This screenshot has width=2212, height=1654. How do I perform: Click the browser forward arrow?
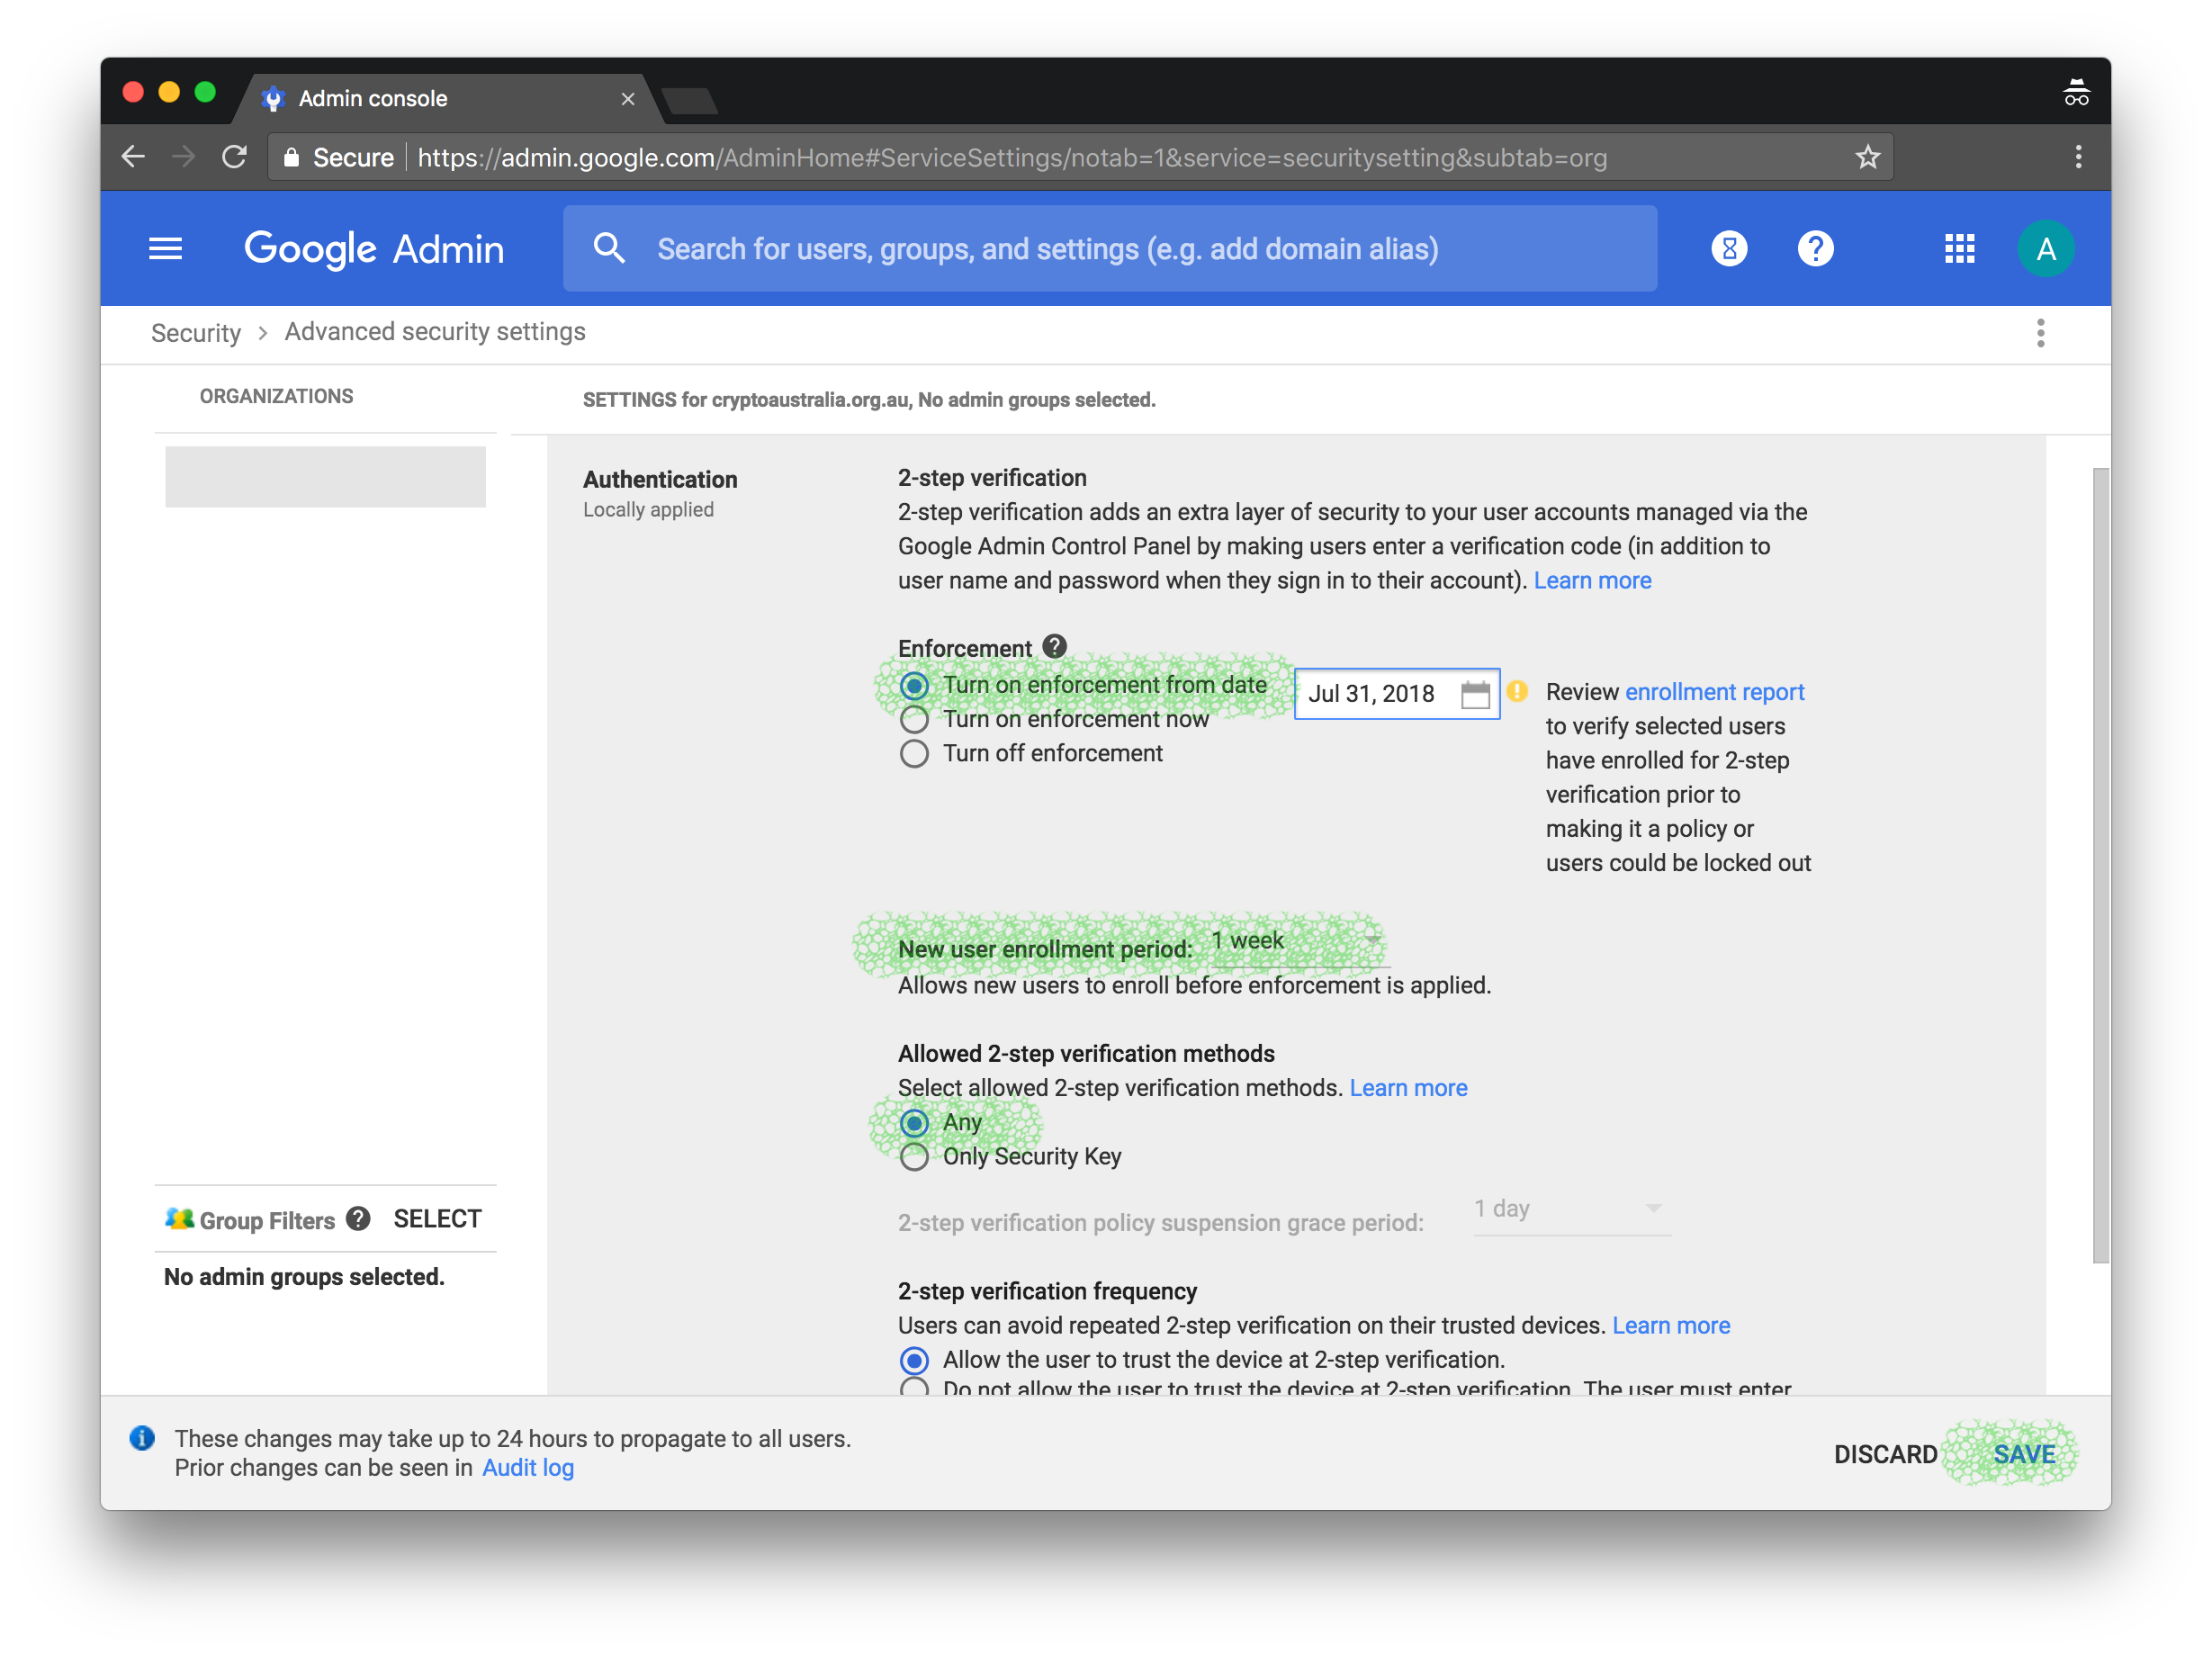[x=183, y=157]
